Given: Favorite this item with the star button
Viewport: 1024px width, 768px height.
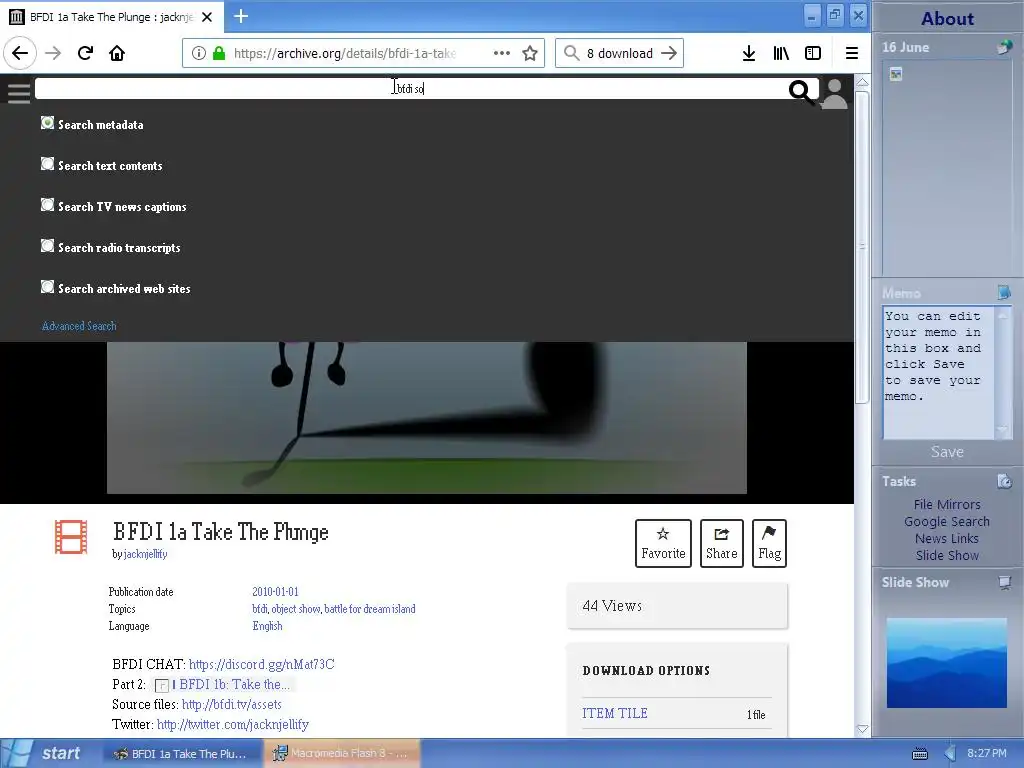Looking at the screenshot, I should 663,543.
